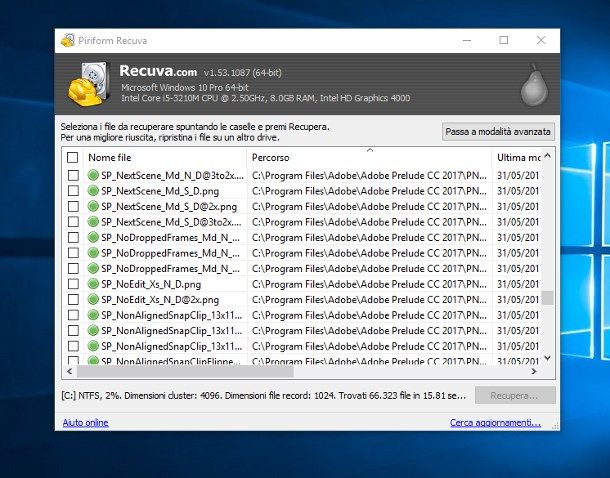
Task: Click green status dot of SP_NextScene_Md_N_D@3to2x row
Action: (x=93, y=175)
